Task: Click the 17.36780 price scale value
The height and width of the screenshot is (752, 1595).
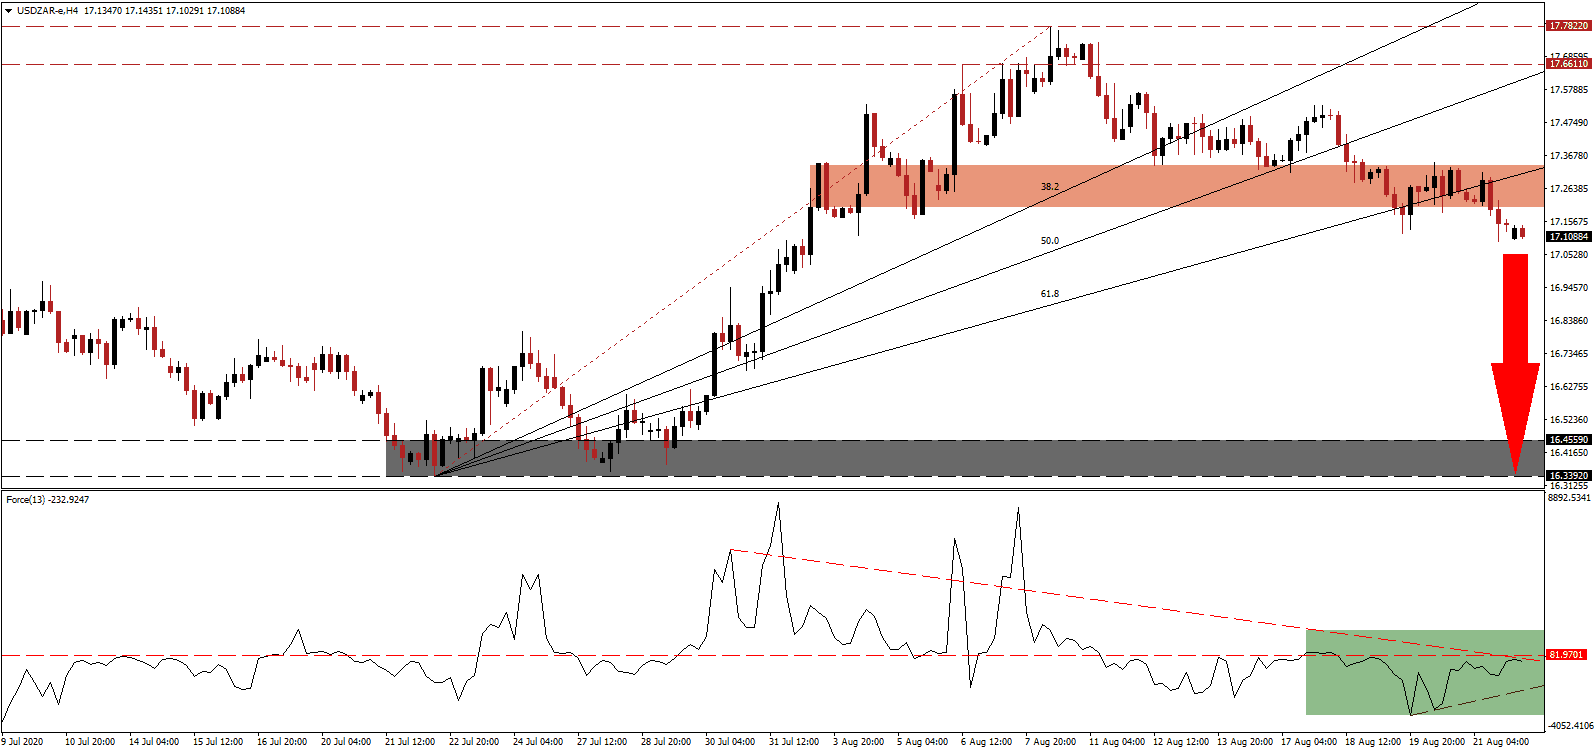Action: click(1568, 156)
